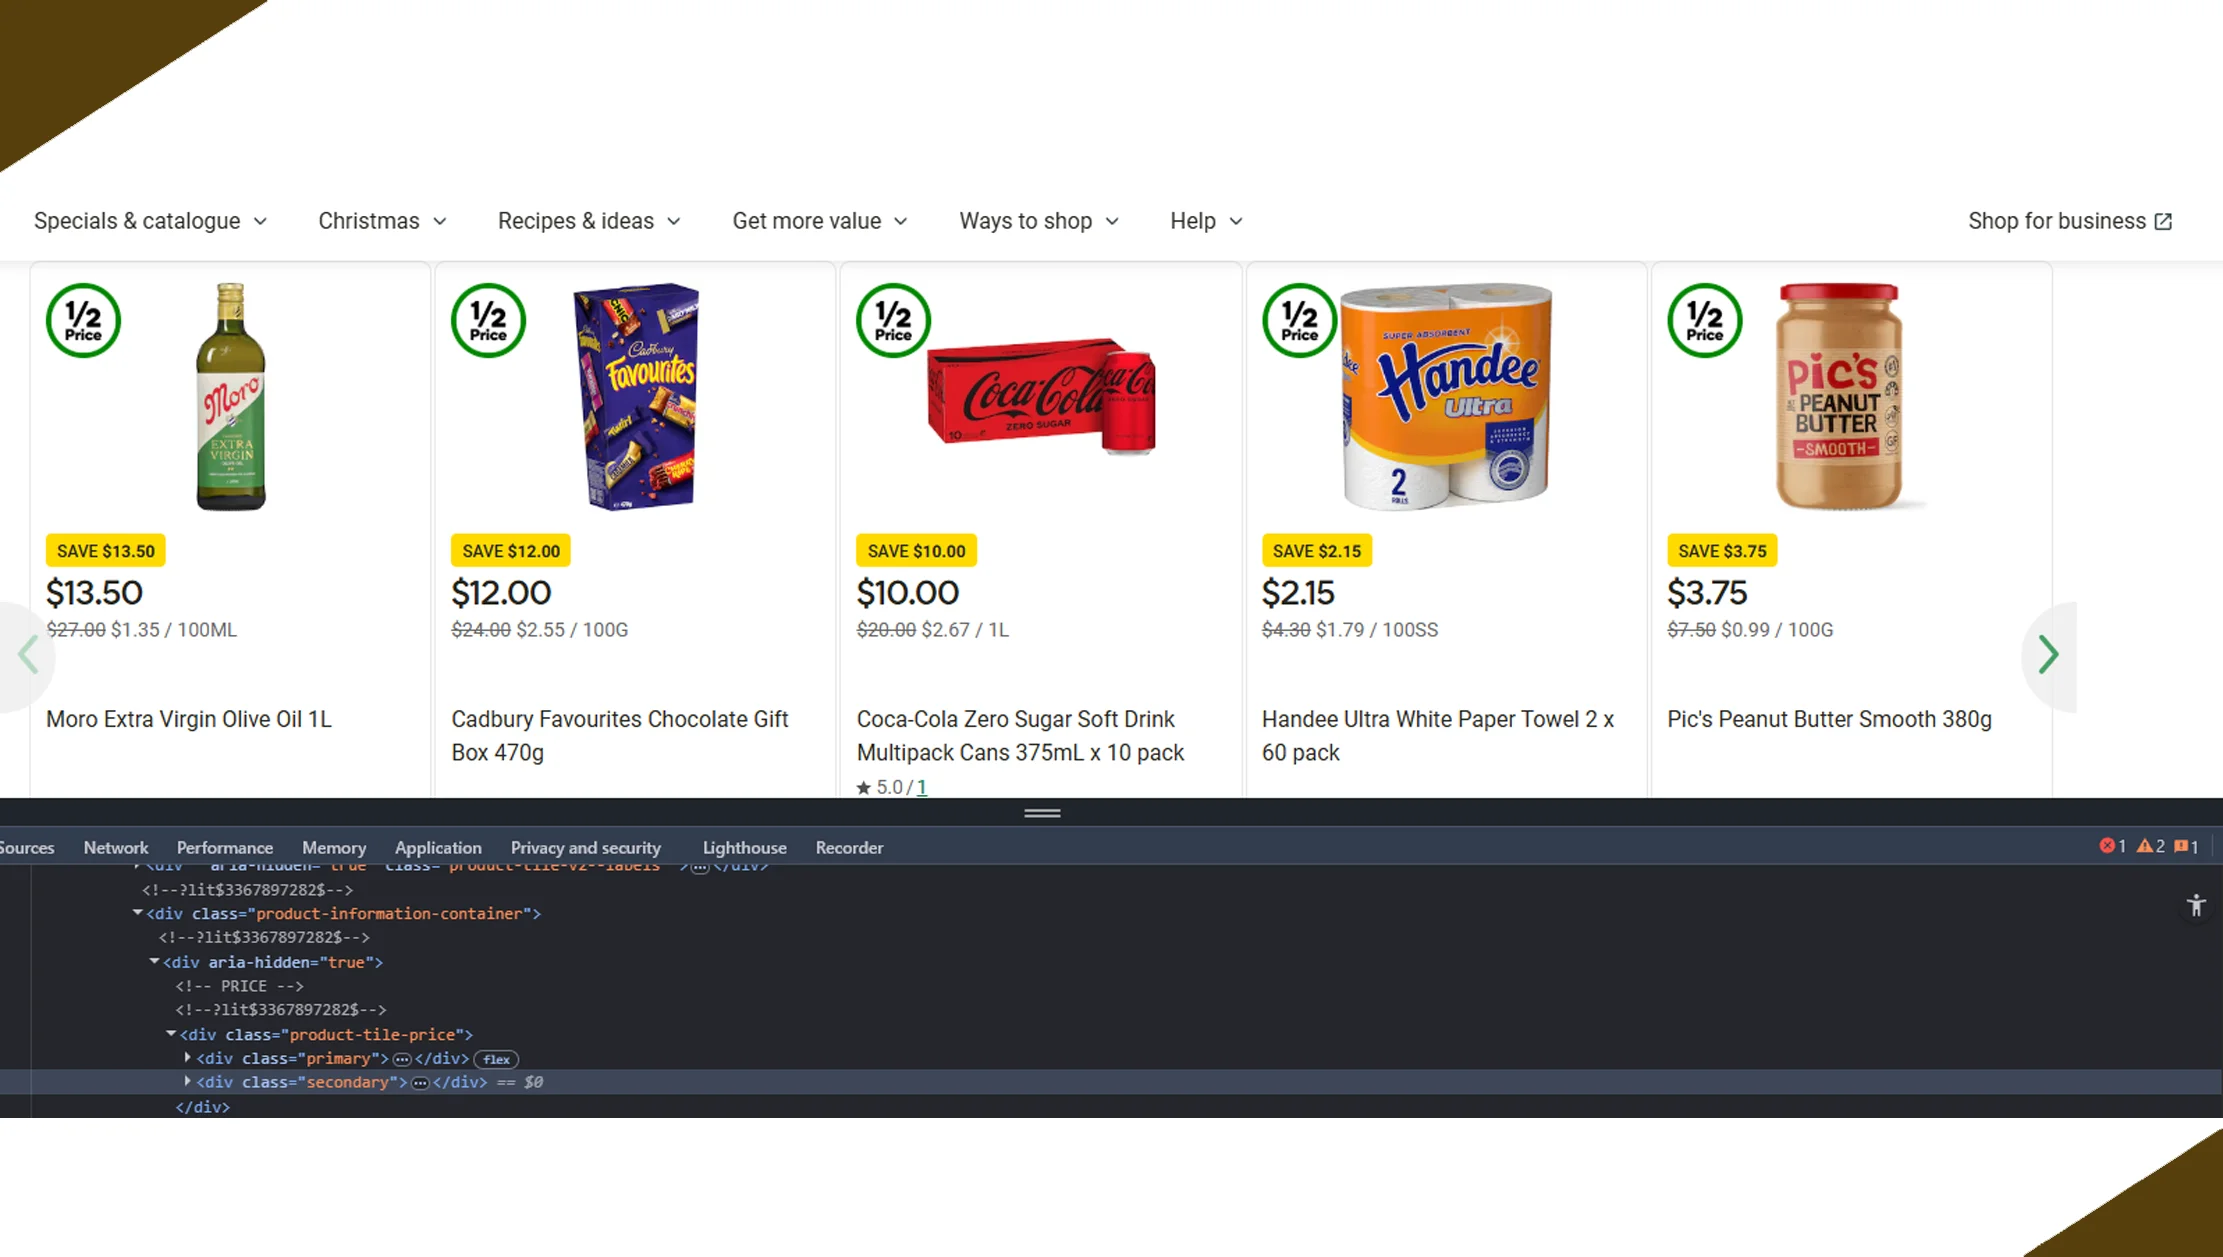
Task: Click external link icon beside Shop for business
Action: click(x=2163, y=222)
